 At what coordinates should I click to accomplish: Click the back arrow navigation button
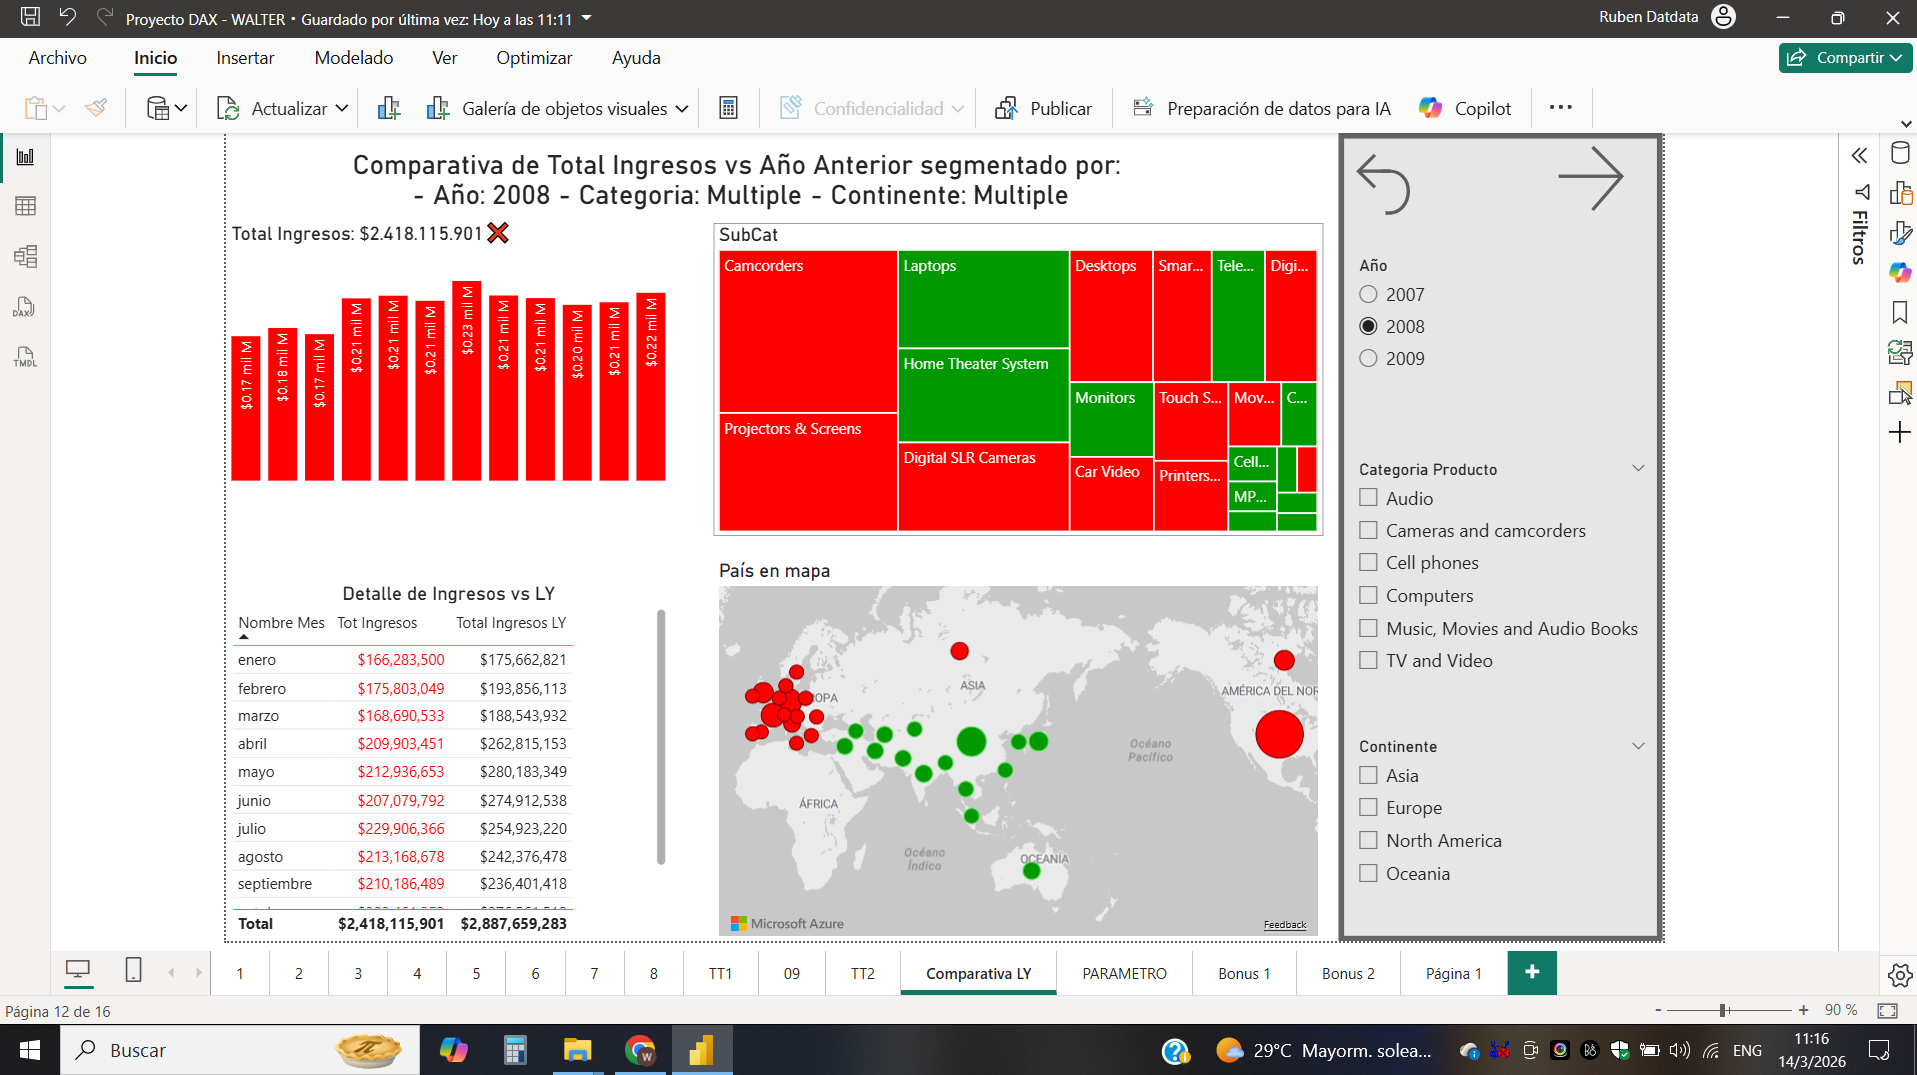pos(1383,182)
